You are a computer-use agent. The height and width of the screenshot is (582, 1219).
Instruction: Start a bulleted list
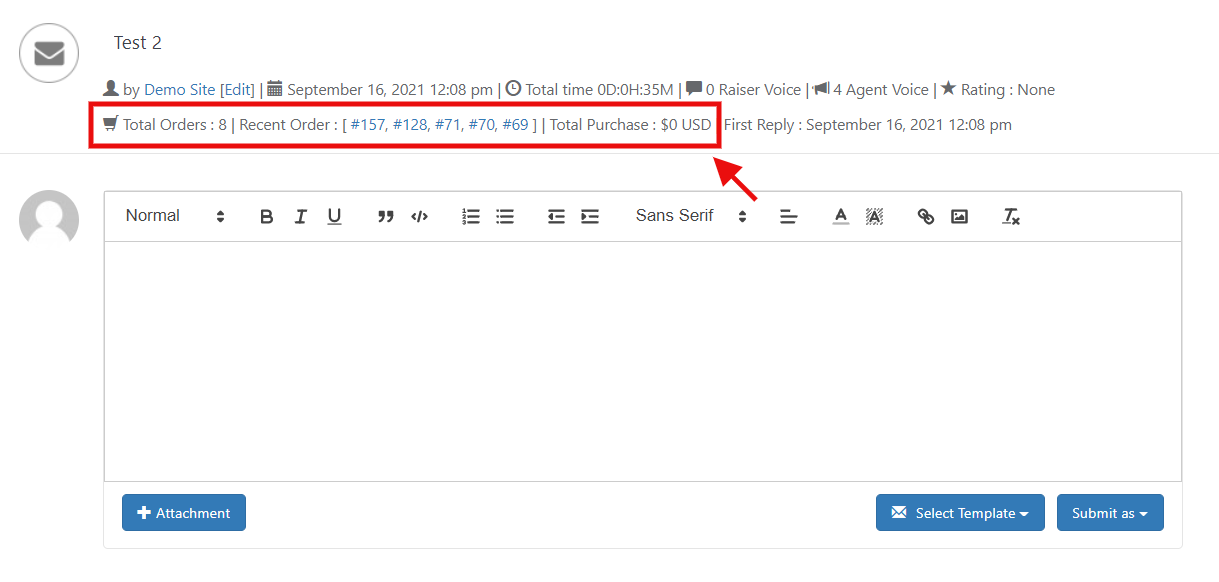pyautogui.click(x=505, y=216)
